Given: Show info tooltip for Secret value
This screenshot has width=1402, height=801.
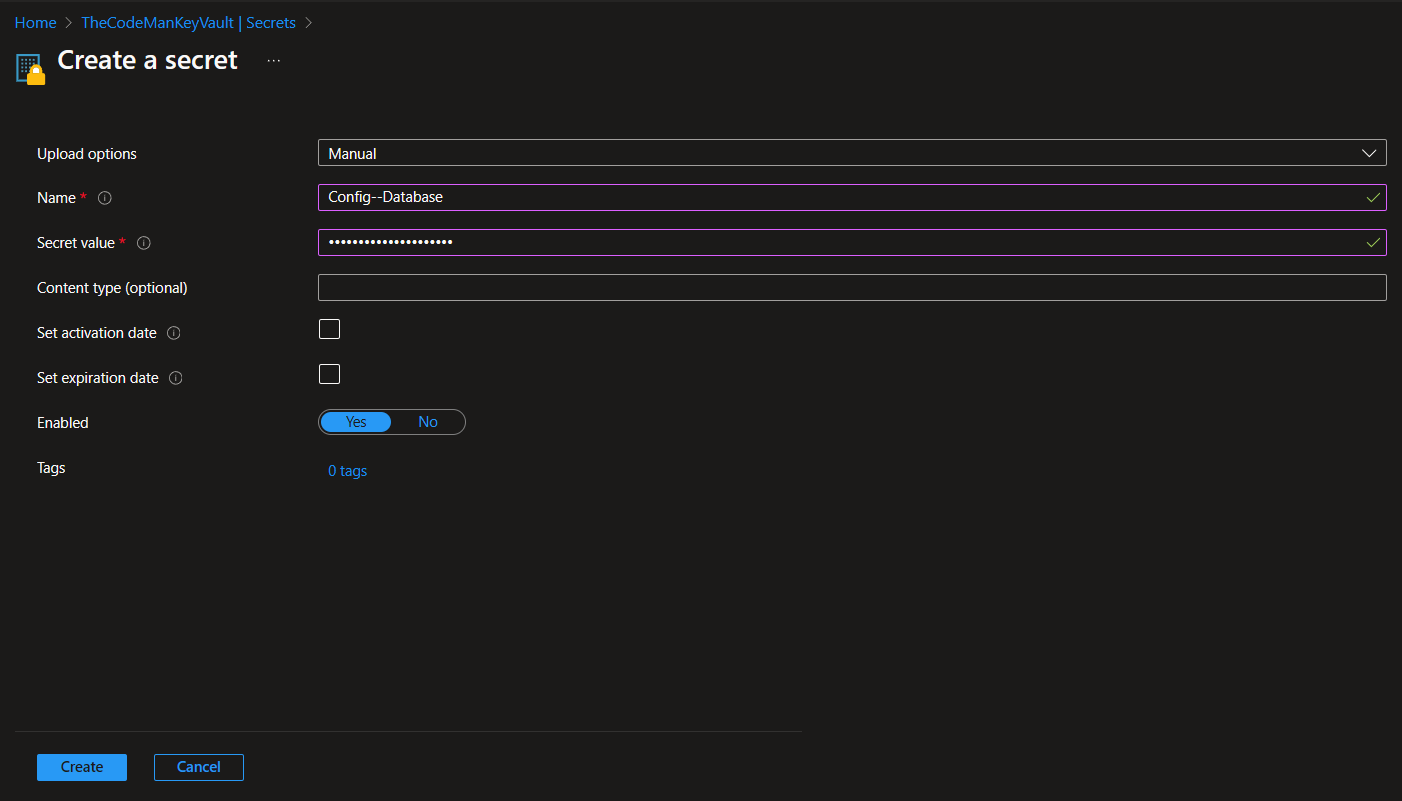Looking at the screenshot, I should [x=144, y=243].
